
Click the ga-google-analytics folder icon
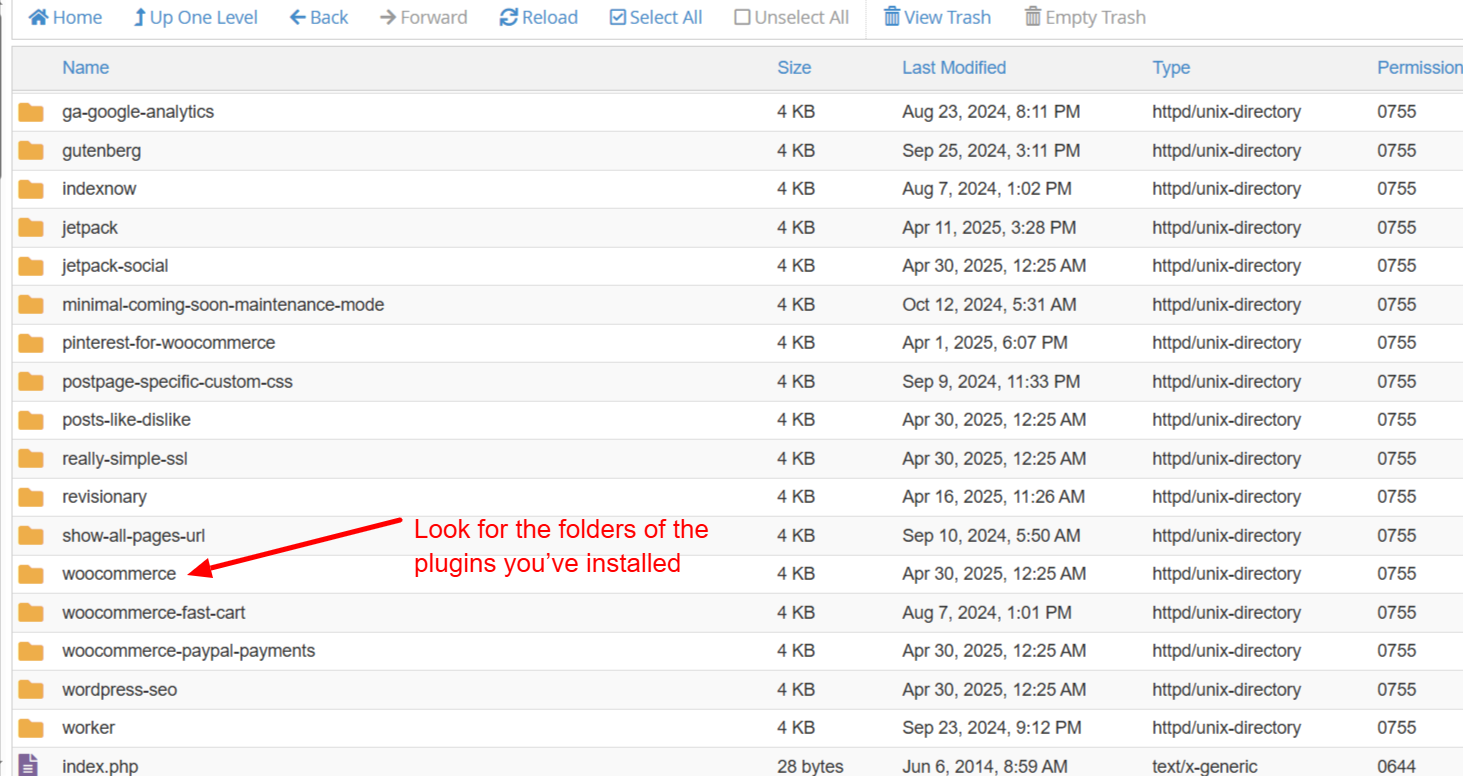click(31, 112)
